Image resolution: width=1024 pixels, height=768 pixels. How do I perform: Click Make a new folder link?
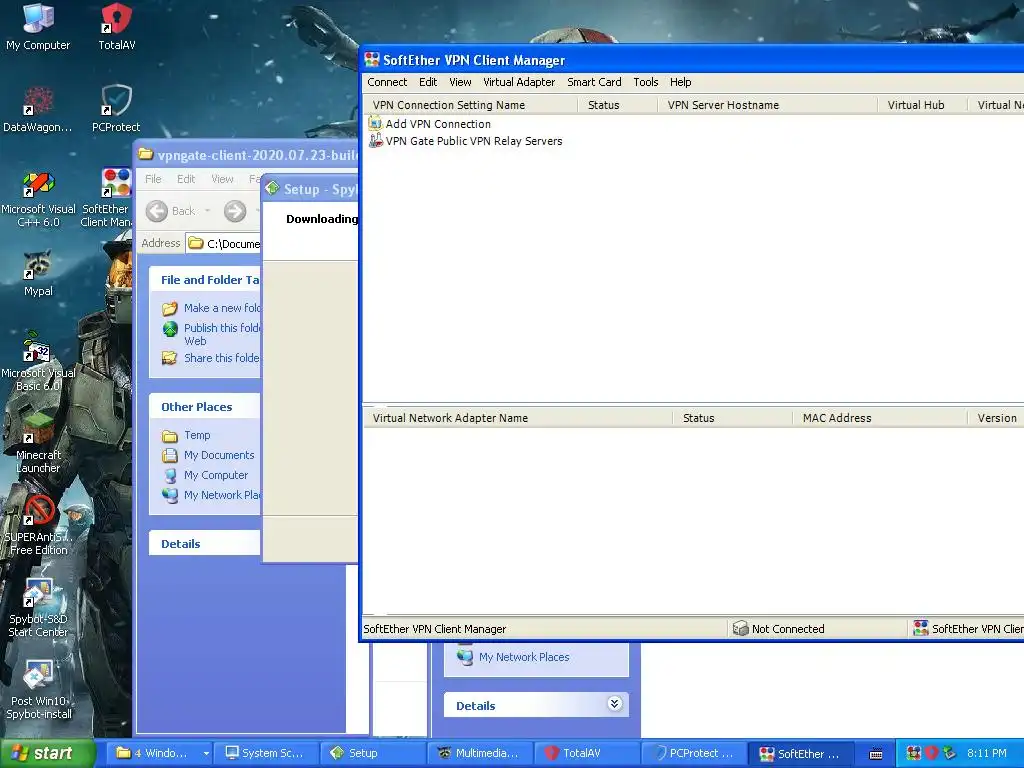222,308
